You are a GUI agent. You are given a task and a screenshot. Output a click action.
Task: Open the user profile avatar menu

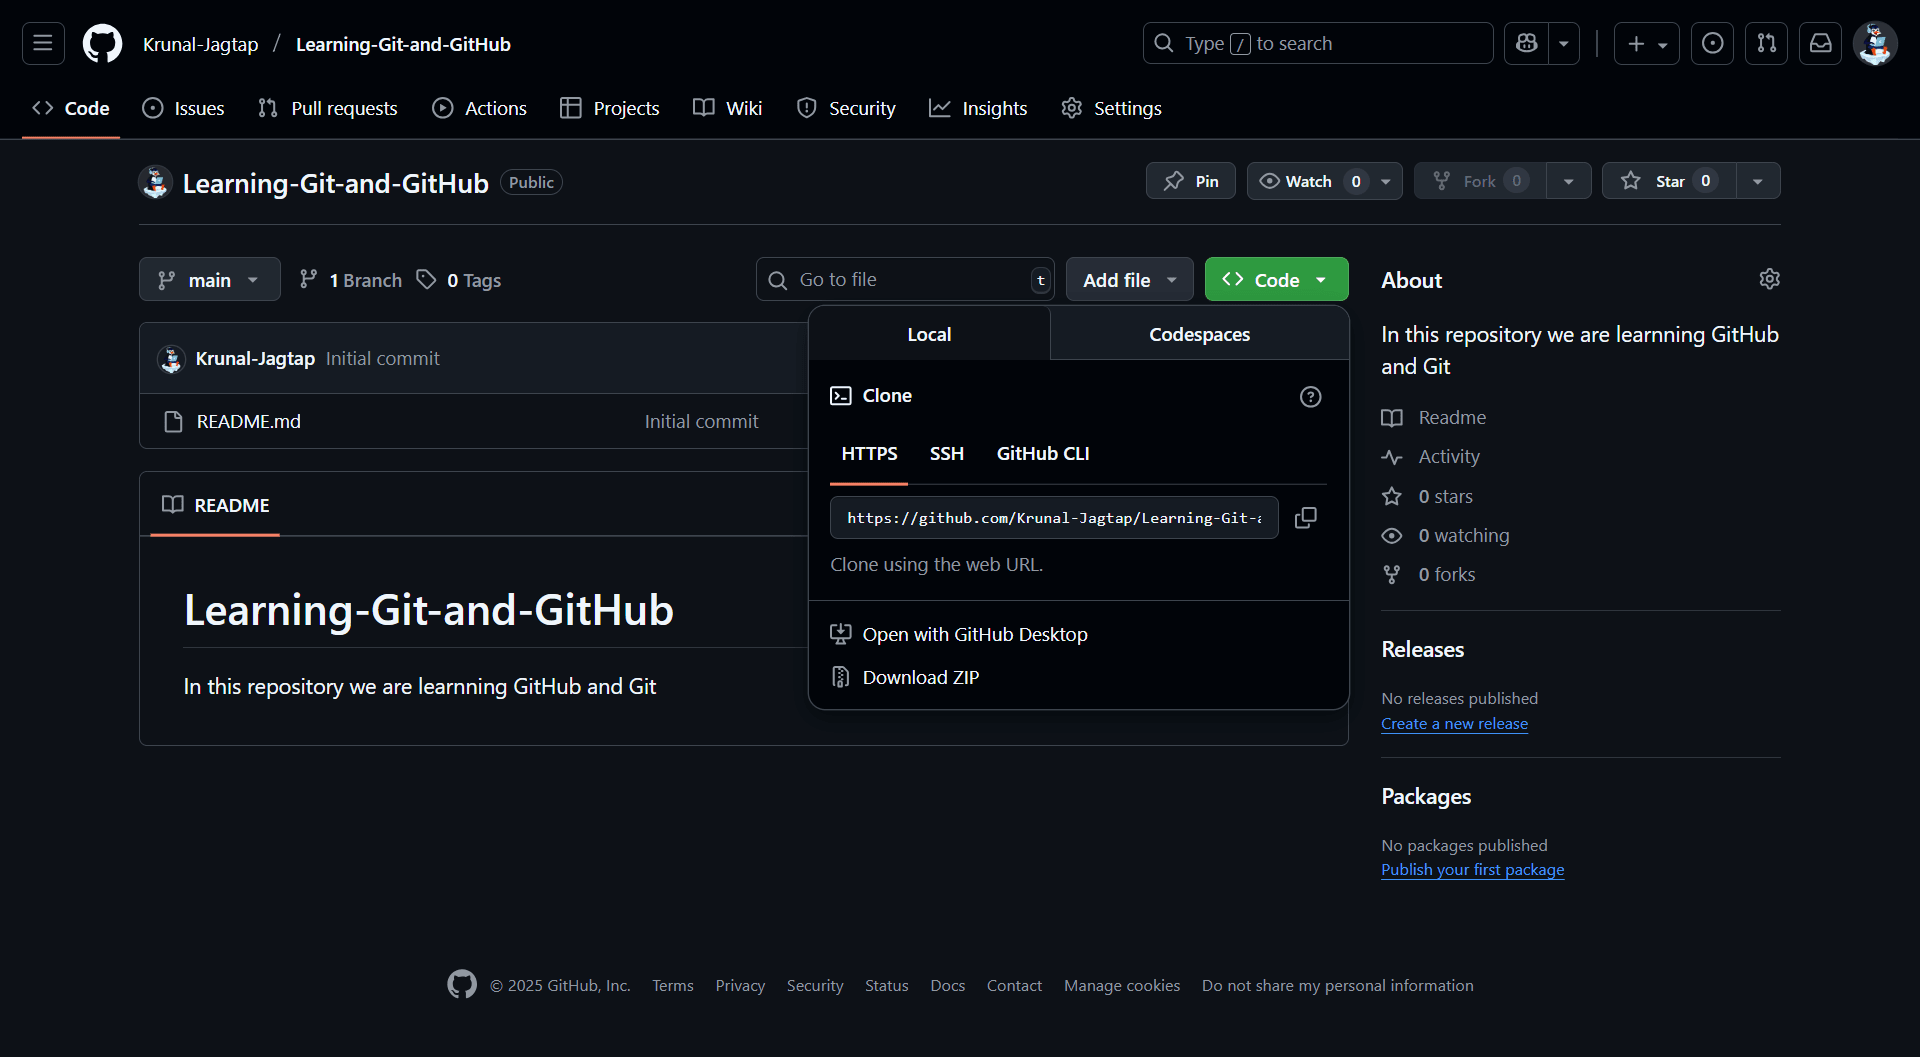pos(1875,43)
